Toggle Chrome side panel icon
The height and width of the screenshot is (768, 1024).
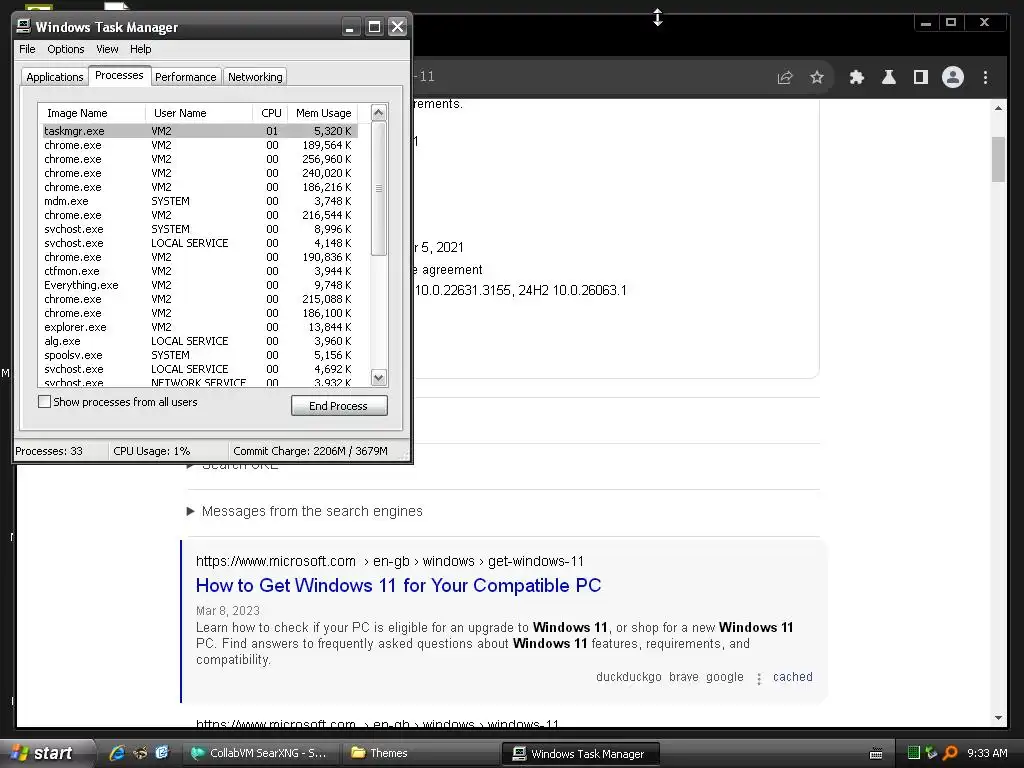coord(921,78)
